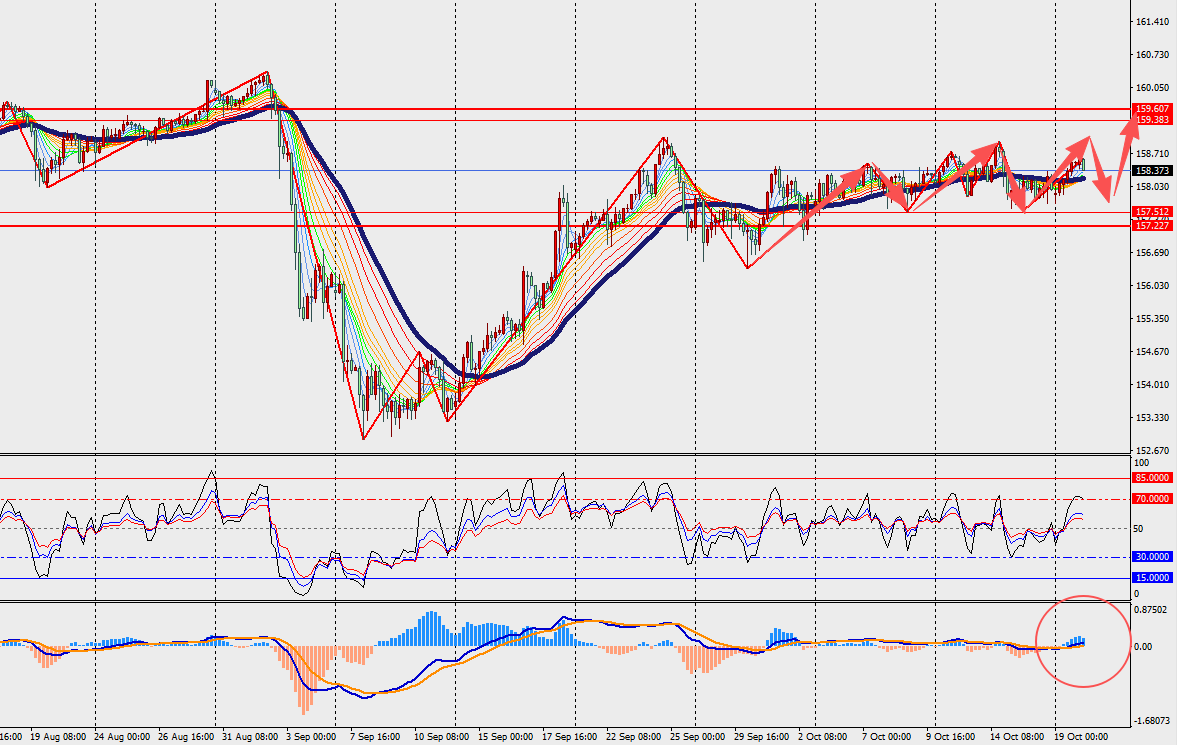Screen dimensions: 1178x745
Task: Select the 7 Sep 16:00 time label
Action: click(375, 737)
